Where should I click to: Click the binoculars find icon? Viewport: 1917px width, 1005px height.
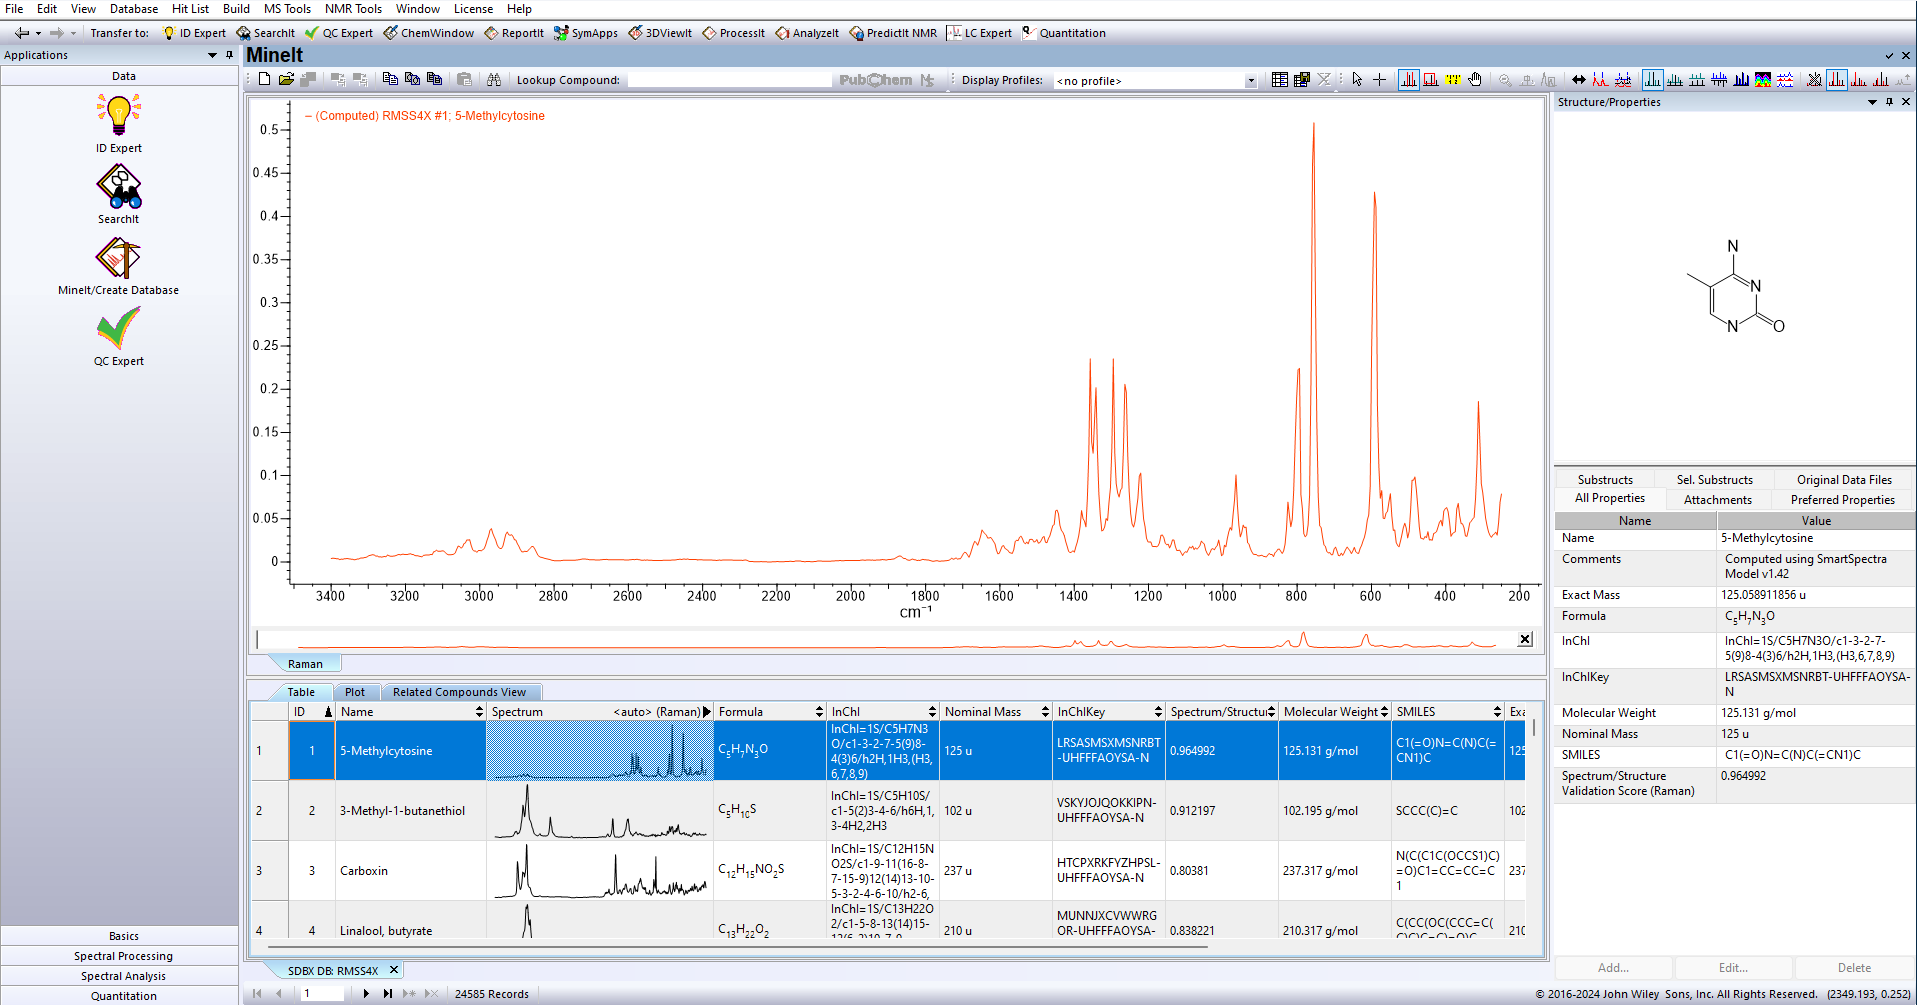tap(493, 80)
